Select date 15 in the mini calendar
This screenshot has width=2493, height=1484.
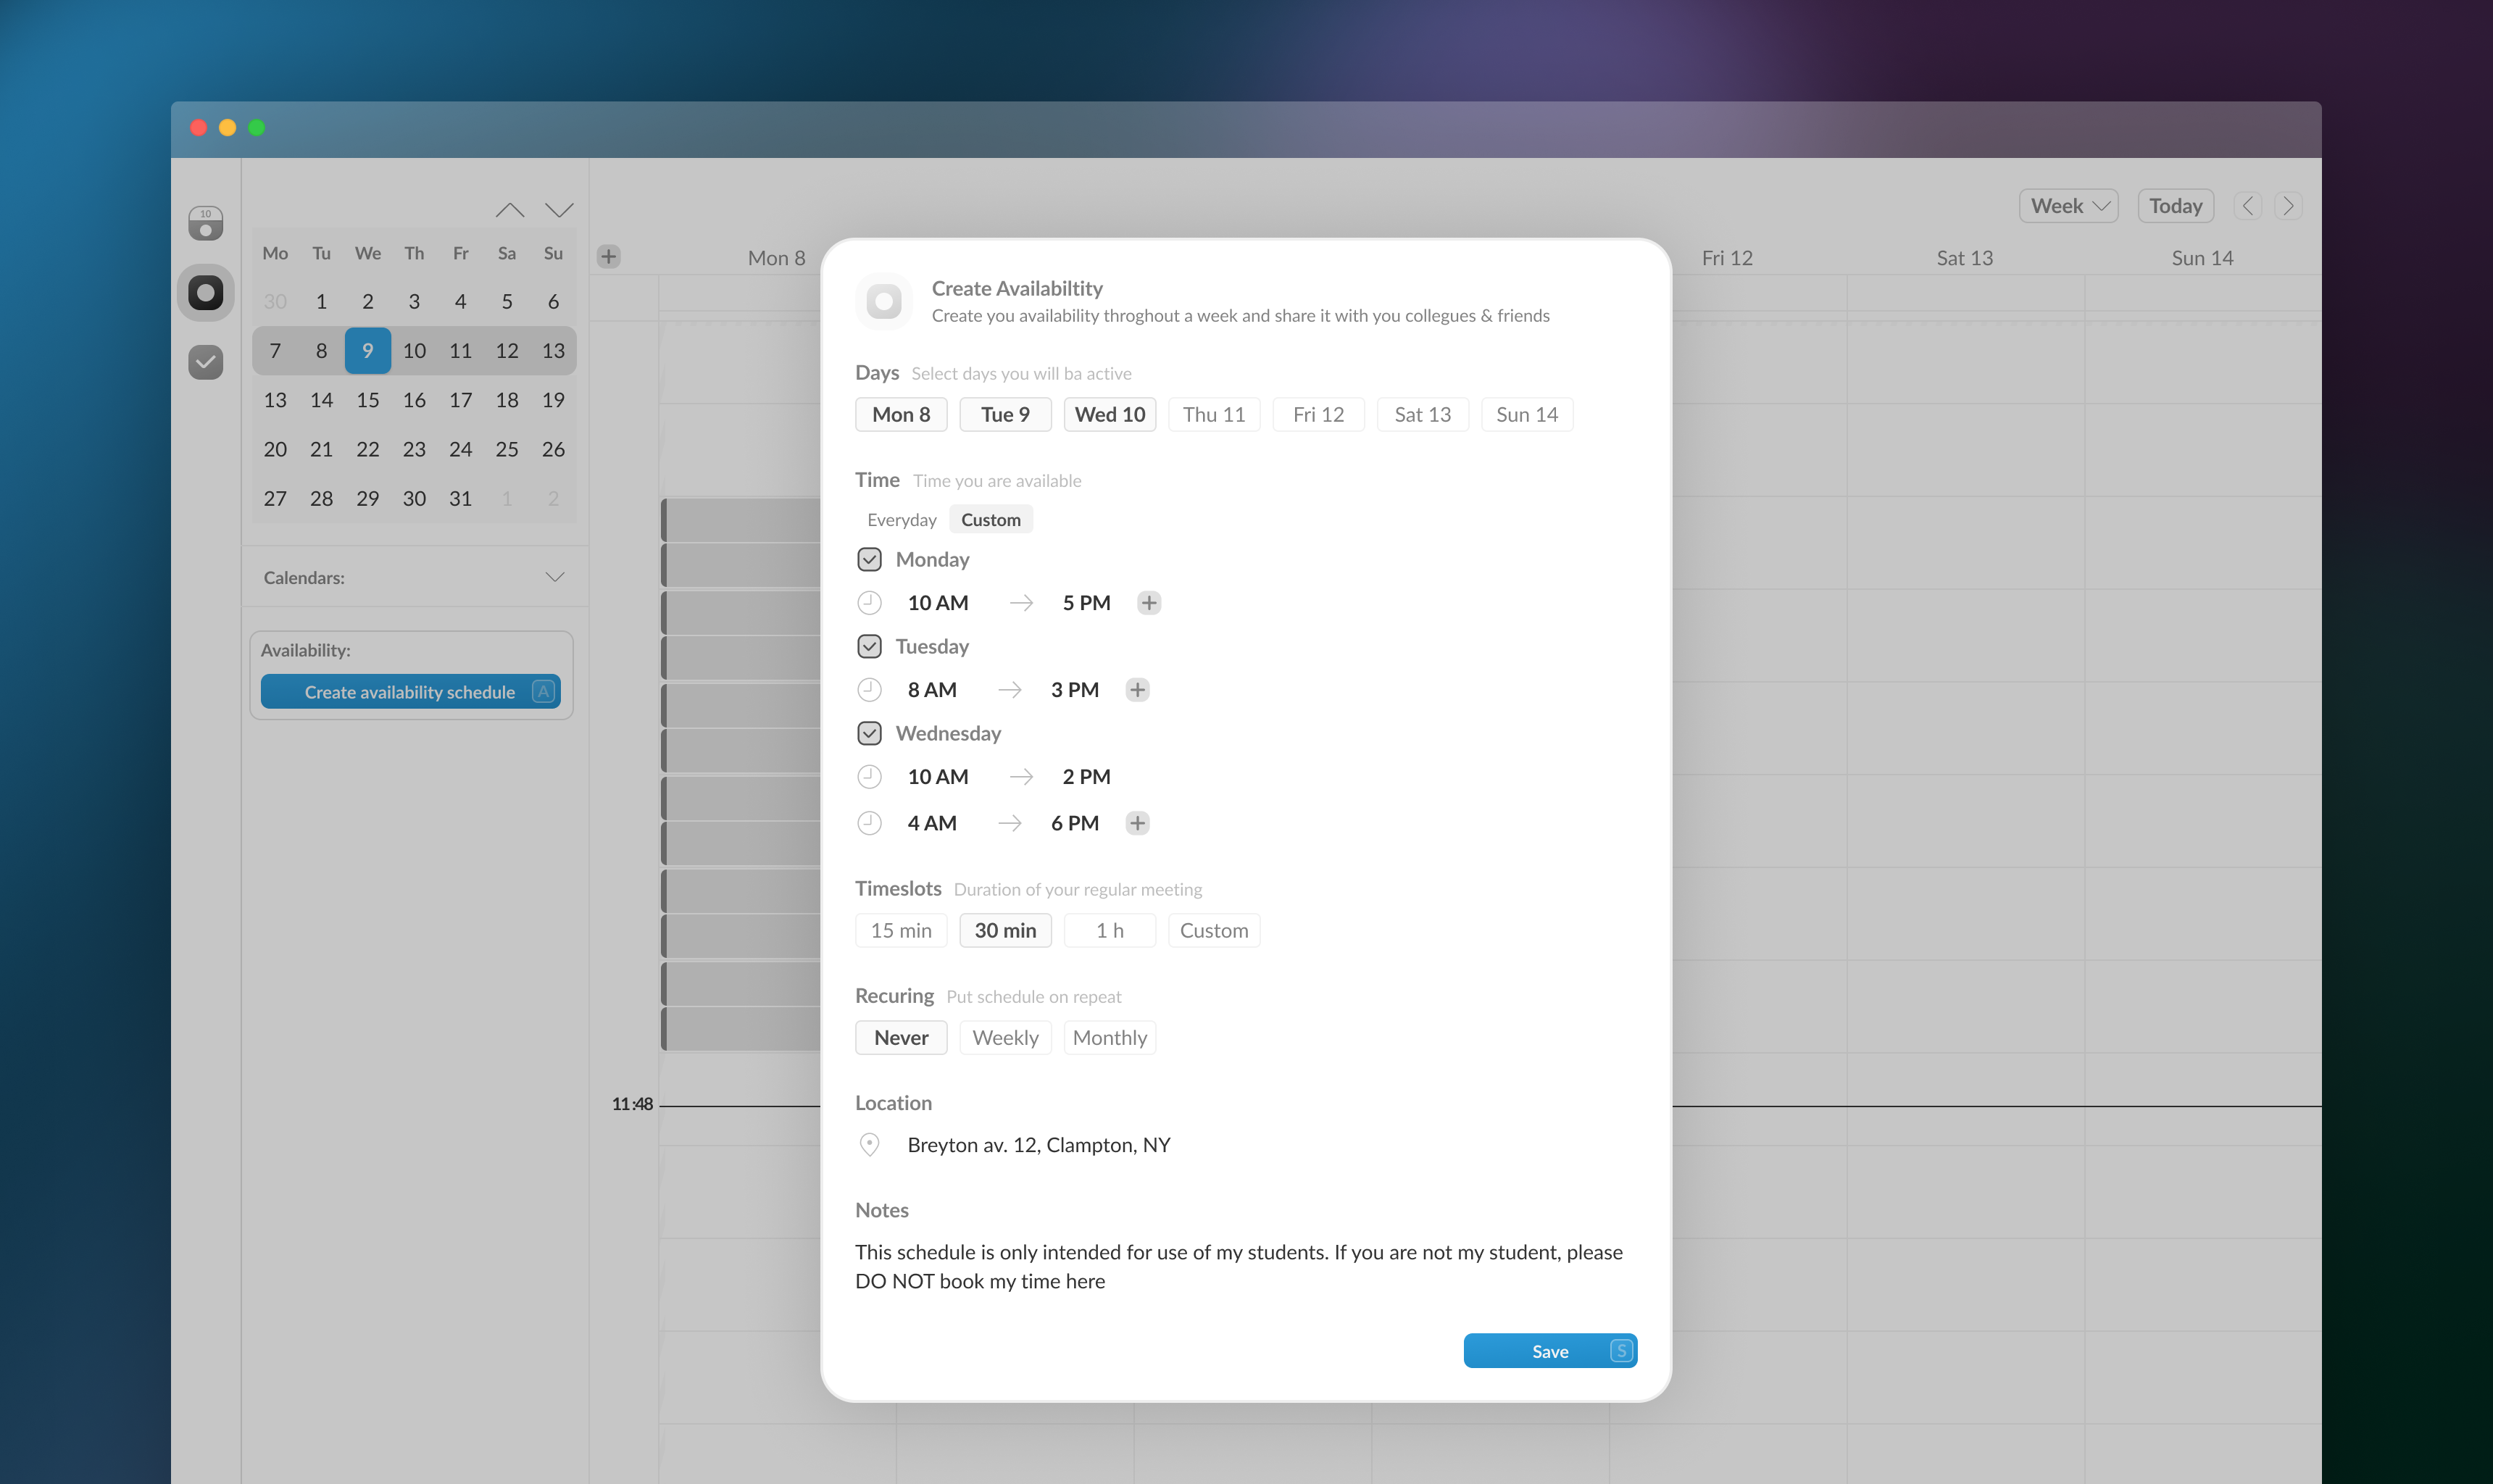coord(367,399)
